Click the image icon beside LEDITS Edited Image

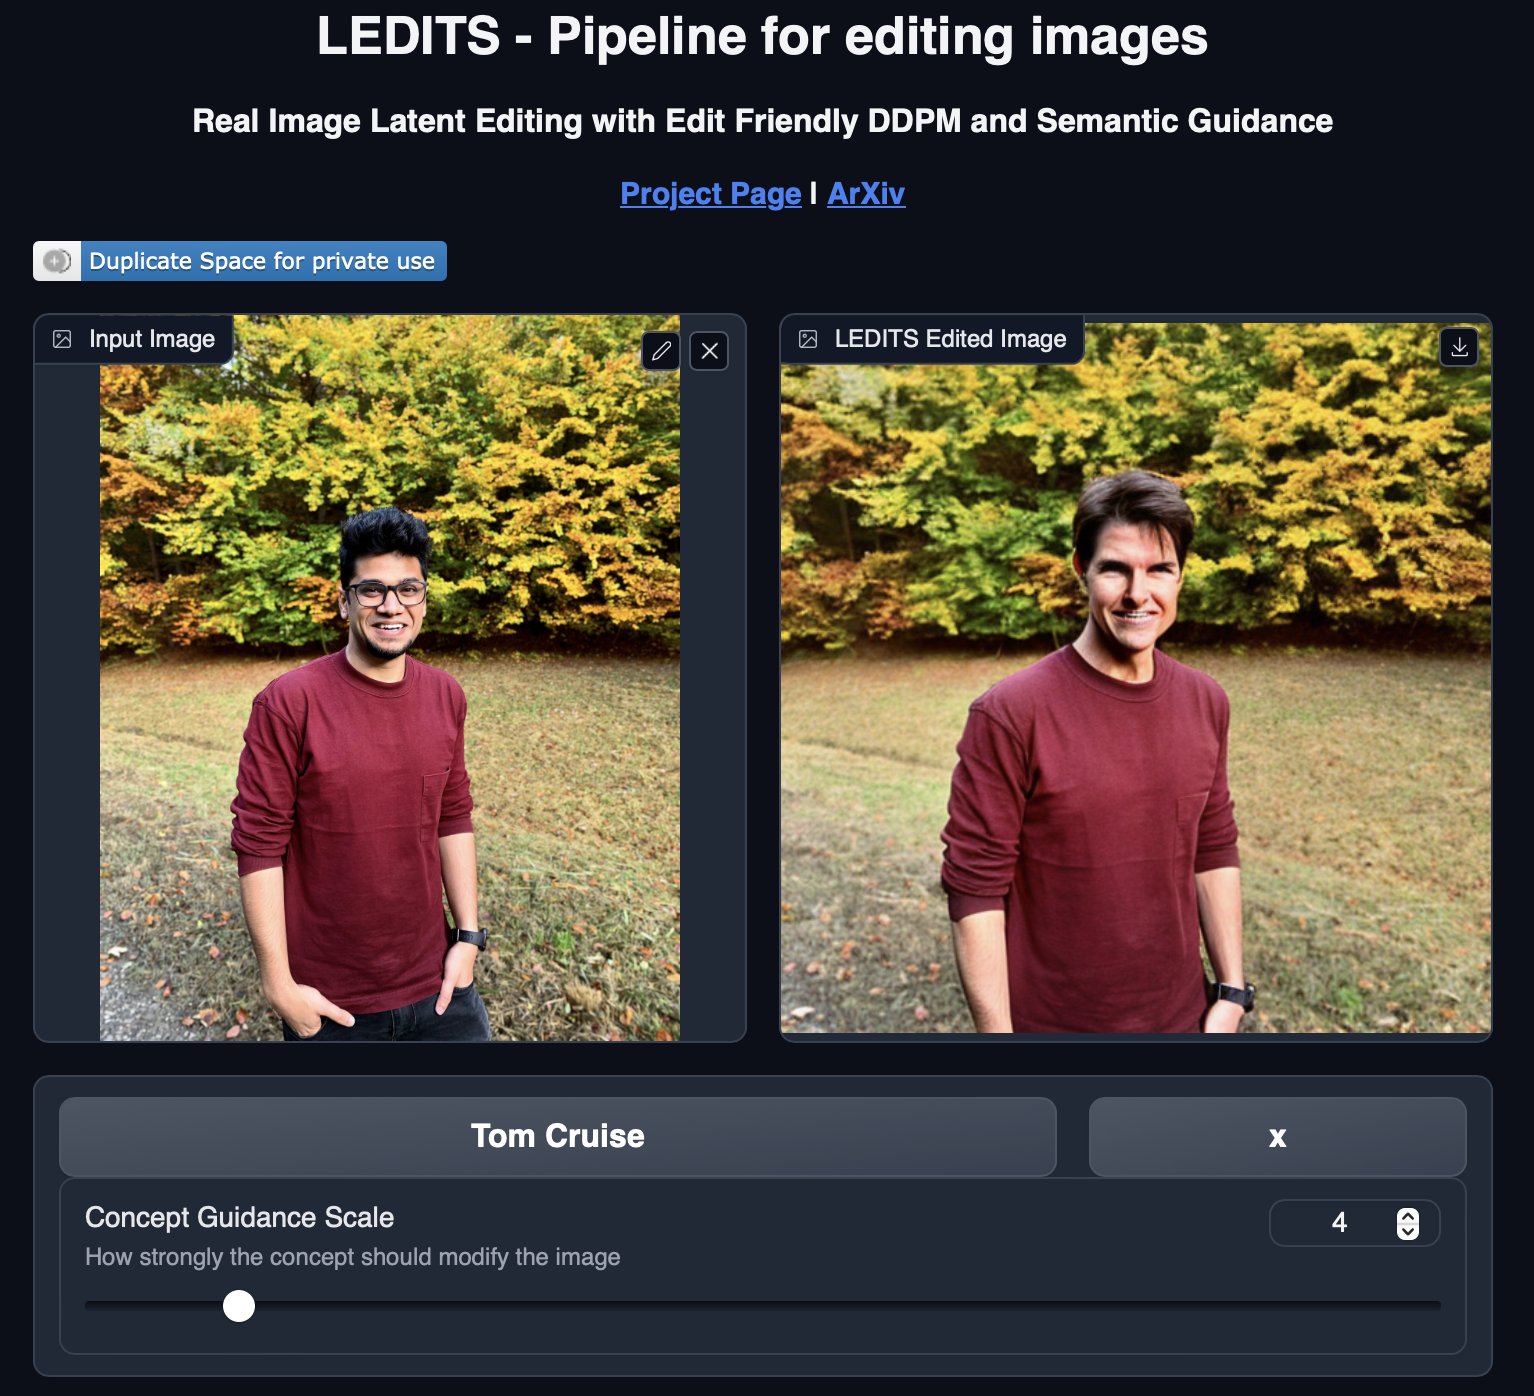[x=808, y=339]
